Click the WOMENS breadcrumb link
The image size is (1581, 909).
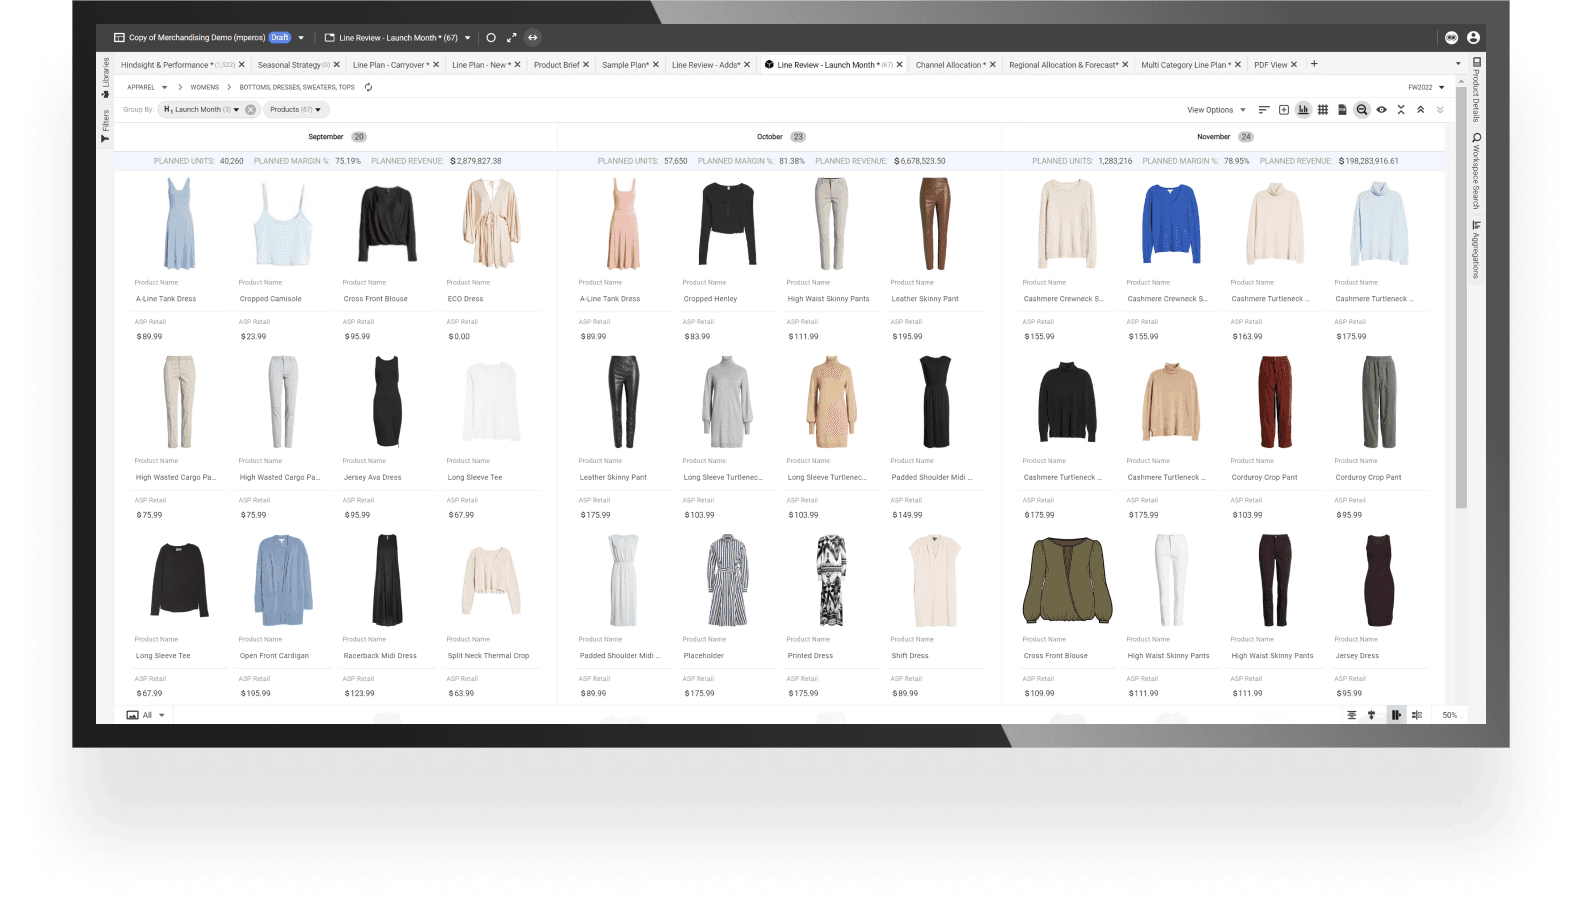tap(205, 87)
